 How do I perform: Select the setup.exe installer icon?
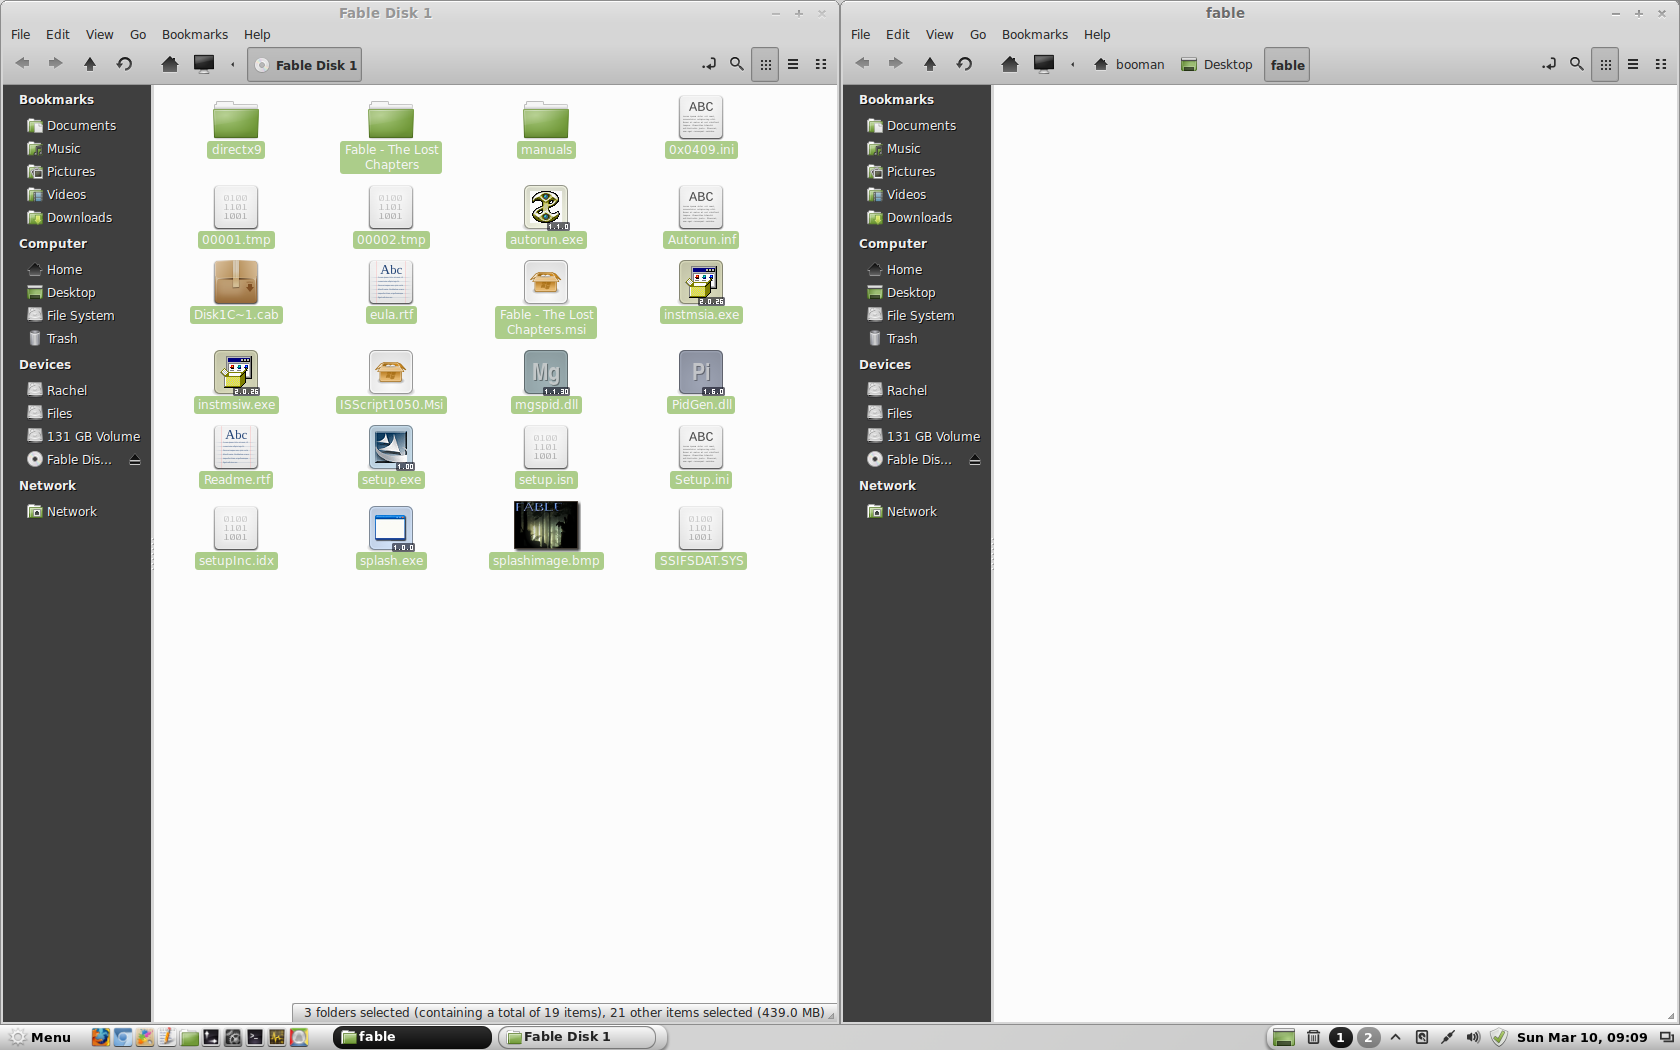coord(391,448)
